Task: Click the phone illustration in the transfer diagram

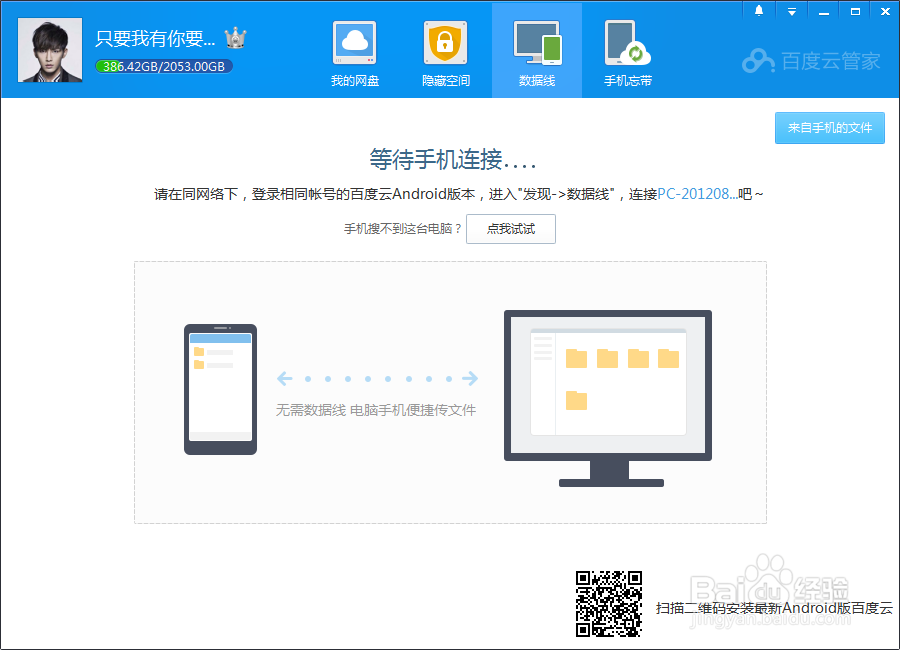Action: [220, 388]
